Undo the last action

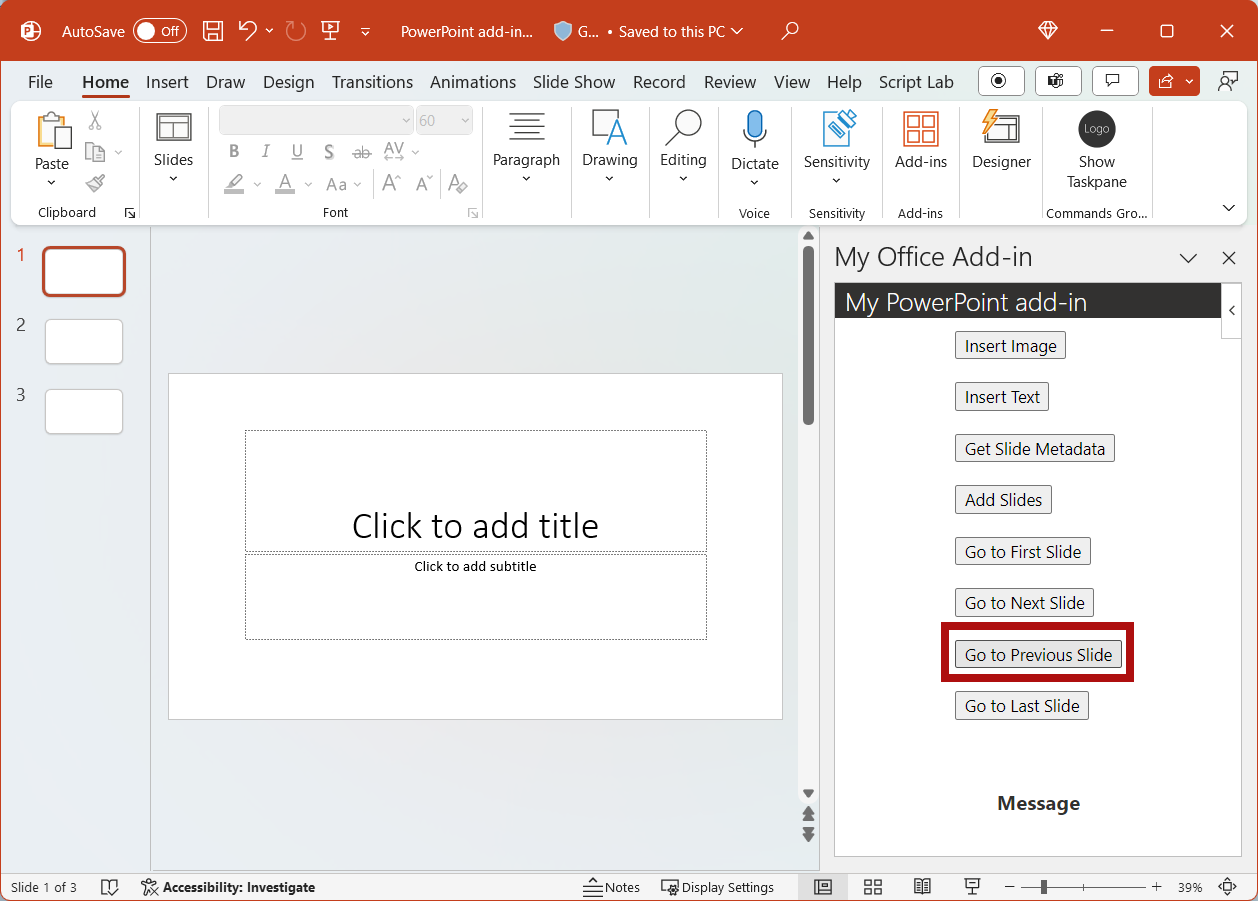[247, 31]
